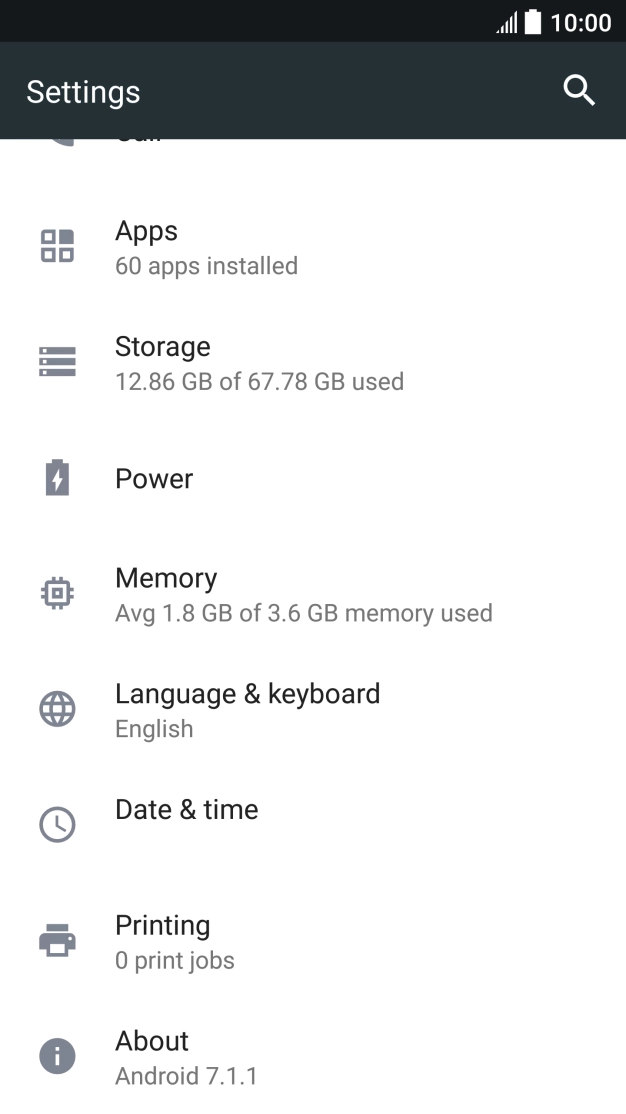Tap the Apps grid icon
The height and width of the screenshot is (1114, 626).
pos(58,246)
